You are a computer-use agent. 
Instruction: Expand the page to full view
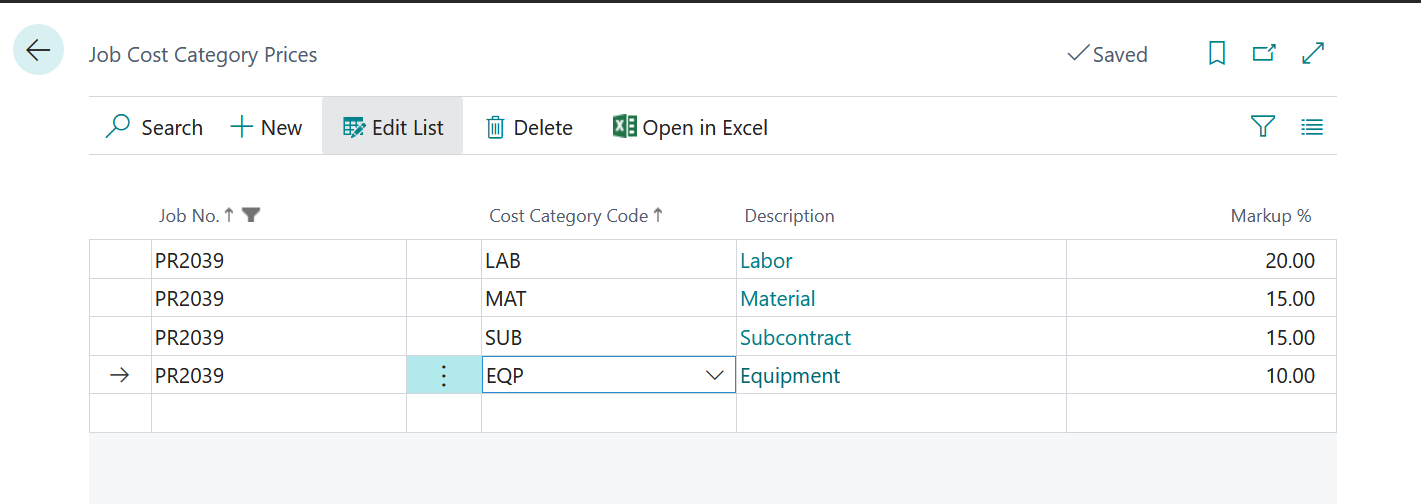click(1313, 54)
